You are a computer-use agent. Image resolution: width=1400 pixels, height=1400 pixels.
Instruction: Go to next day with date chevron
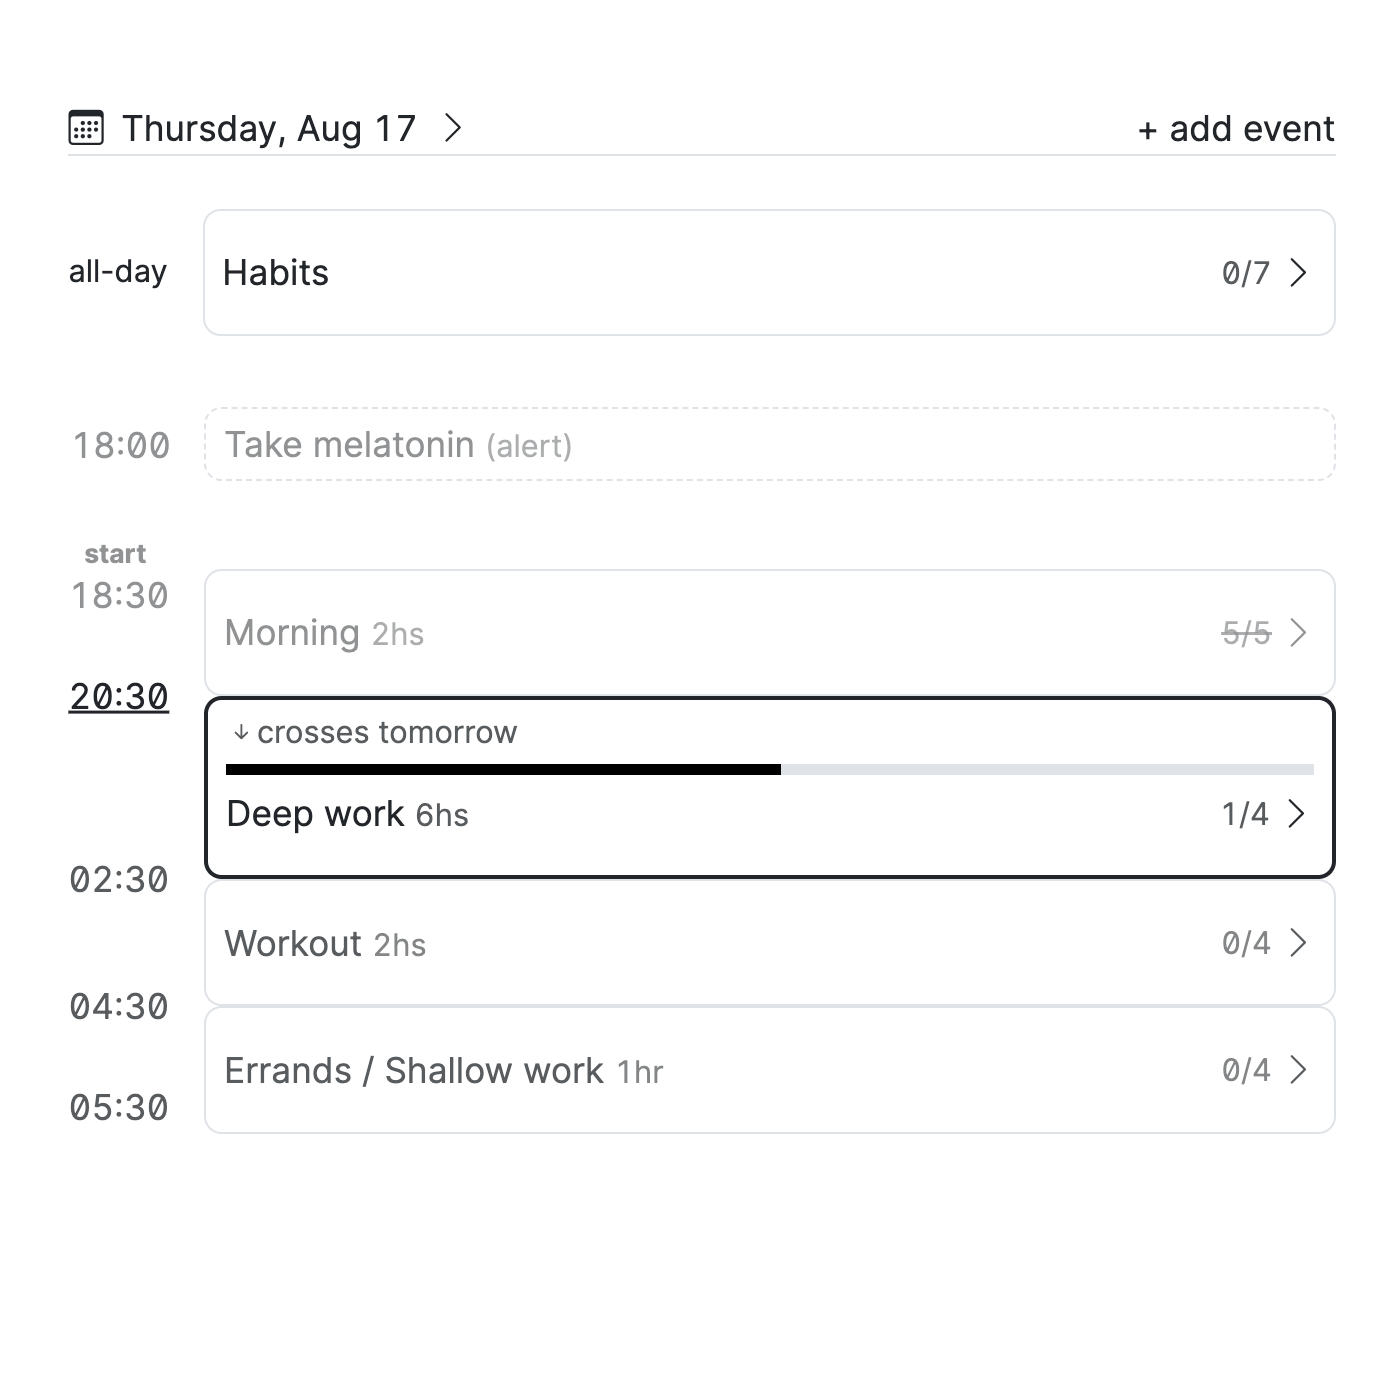(x=453, y=128)
